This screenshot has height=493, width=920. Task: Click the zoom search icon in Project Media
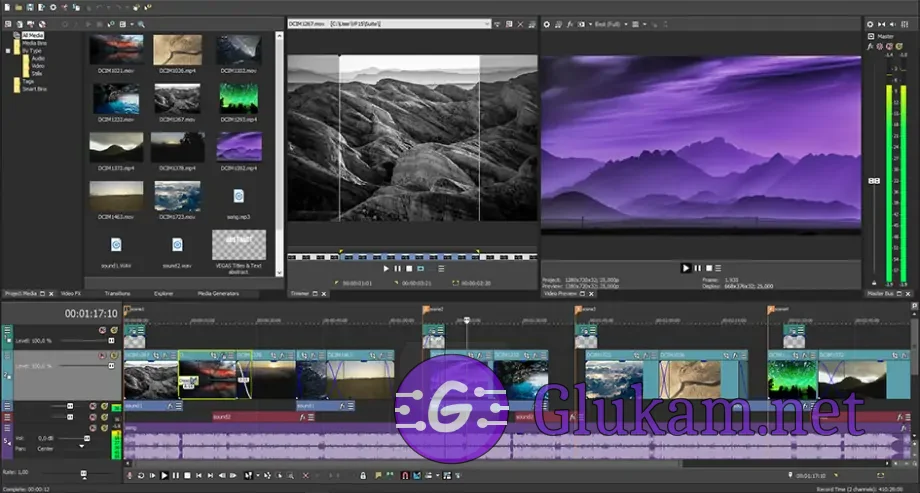coord(142,23)
